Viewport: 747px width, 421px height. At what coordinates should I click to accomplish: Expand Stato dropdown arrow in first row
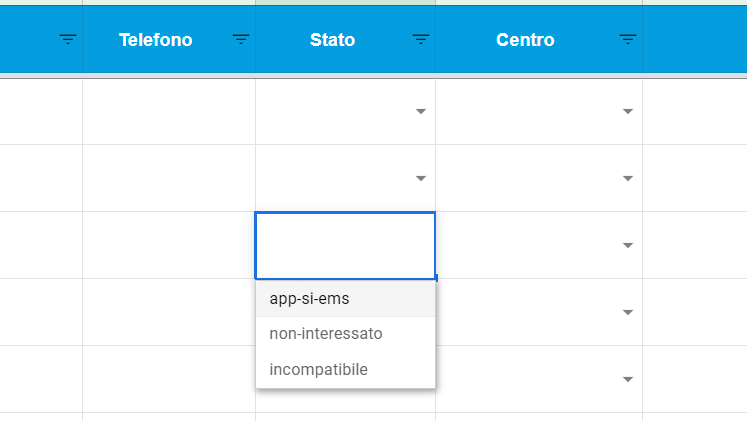pos(421,111)
